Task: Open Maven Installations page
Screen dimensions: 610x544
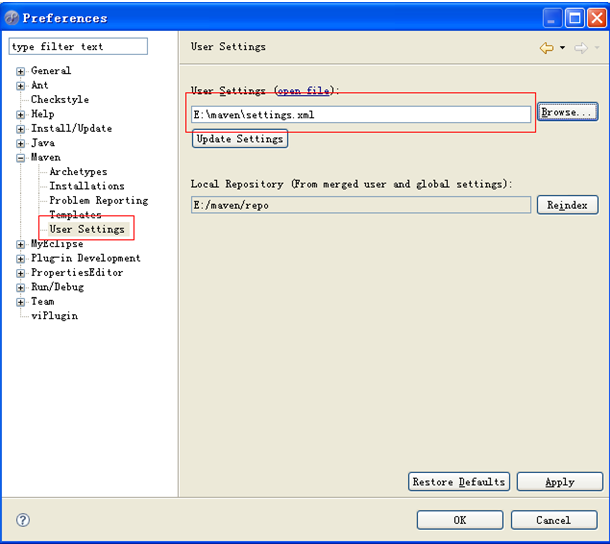Action: 87,186
